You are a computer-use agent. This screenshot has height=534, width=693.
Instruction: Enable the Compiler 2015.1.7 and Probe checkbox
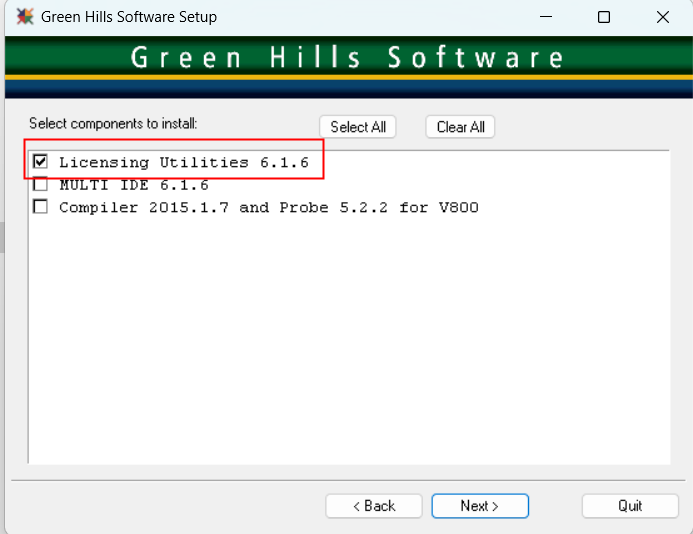pos(40,206)
